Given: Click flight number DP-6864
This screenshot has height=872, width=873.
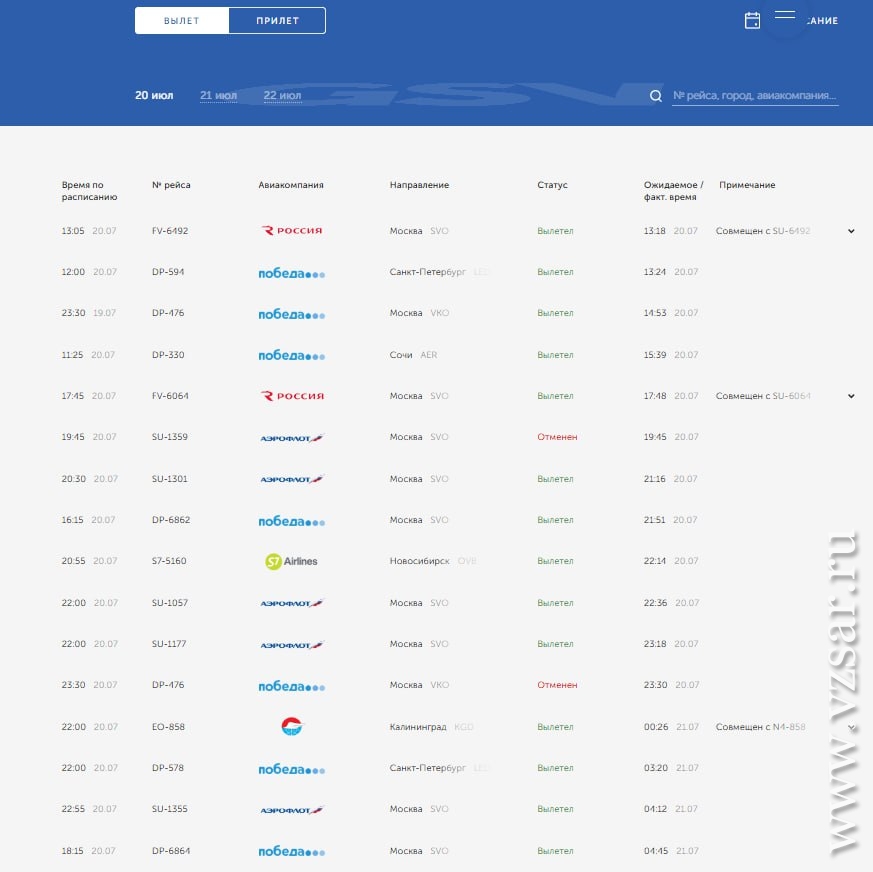Looking at the screenshot, I should click(x=171, y=851).
